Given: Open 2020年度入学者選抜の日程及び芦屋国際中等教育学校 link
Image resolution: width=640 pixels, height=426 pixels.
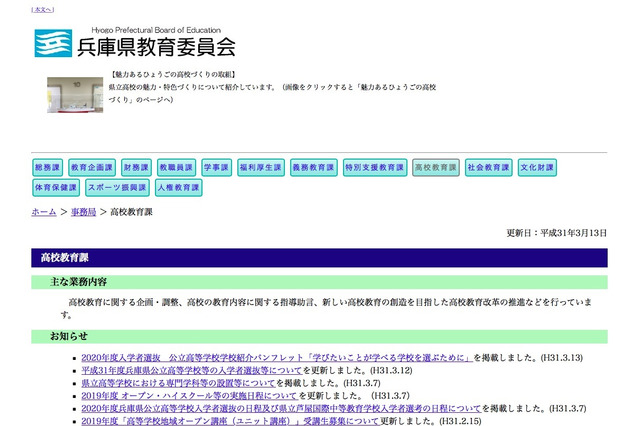Looking at the screenshot, I should click(x=281, y=408).
